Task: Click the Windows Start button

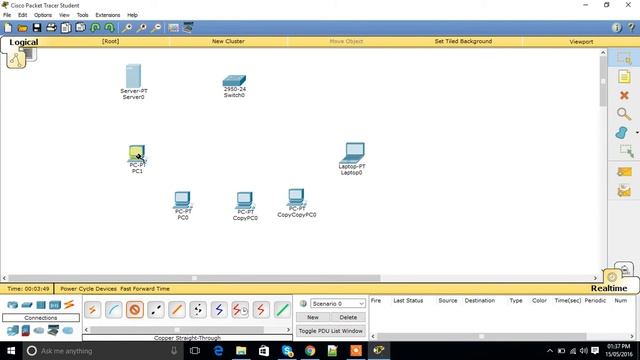Action: pyautogui.click(x=11, y=351)
